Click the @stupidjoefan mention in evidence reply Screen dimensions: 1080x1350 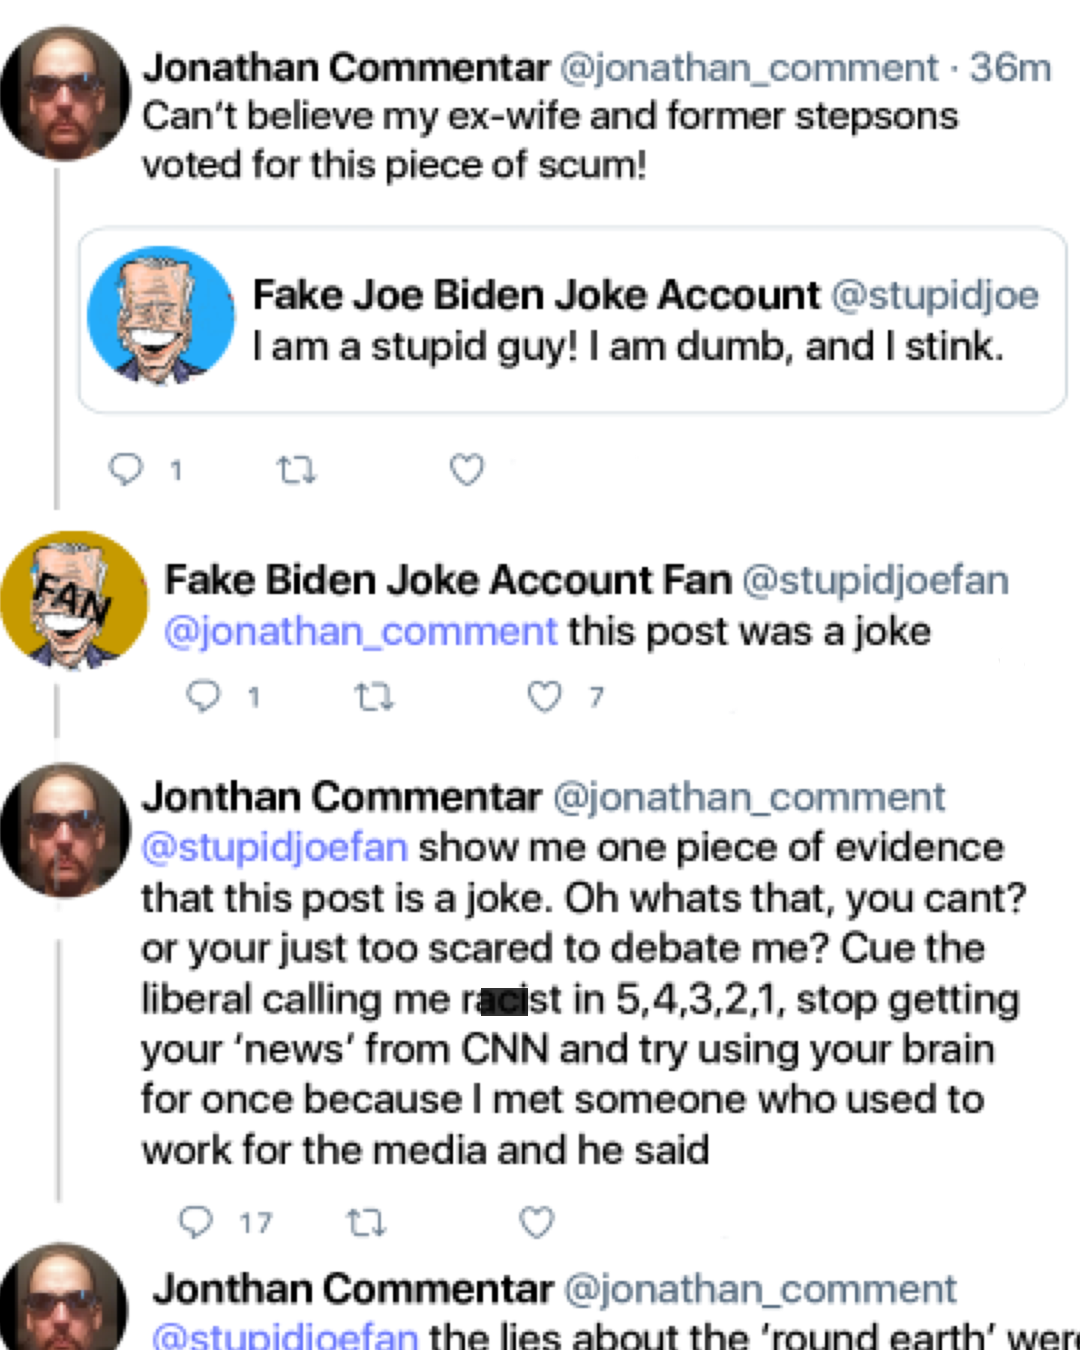point(275,848)
